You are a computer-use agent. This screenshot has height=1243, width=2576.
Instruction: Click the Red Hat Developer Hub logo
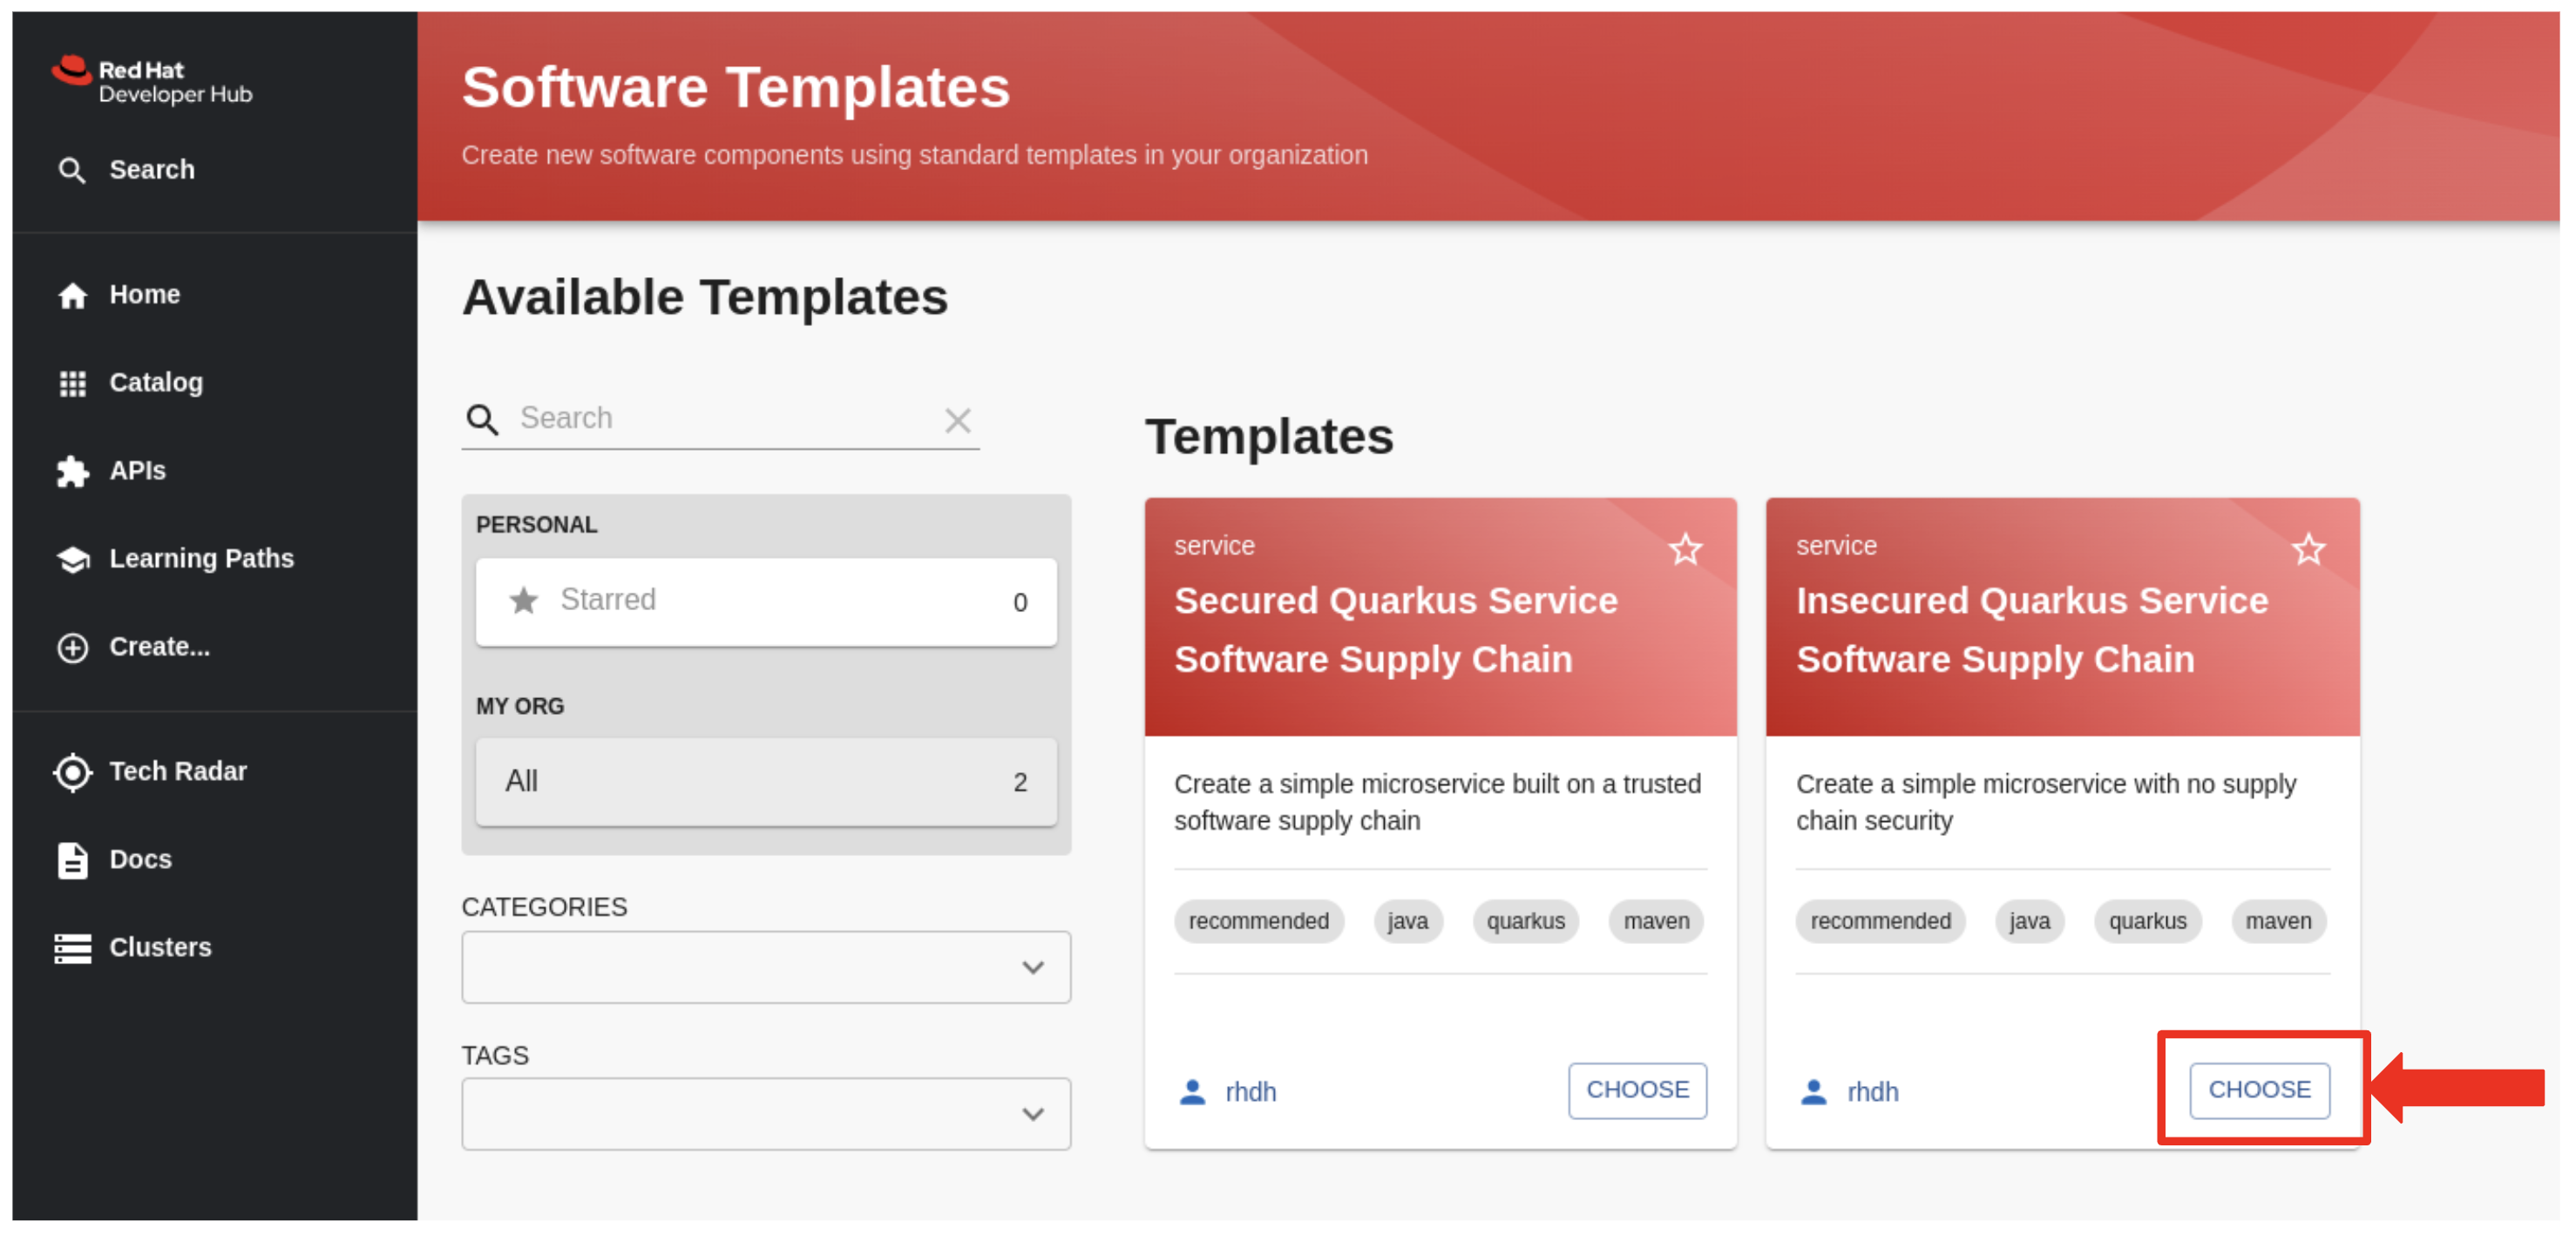[152, 80]
